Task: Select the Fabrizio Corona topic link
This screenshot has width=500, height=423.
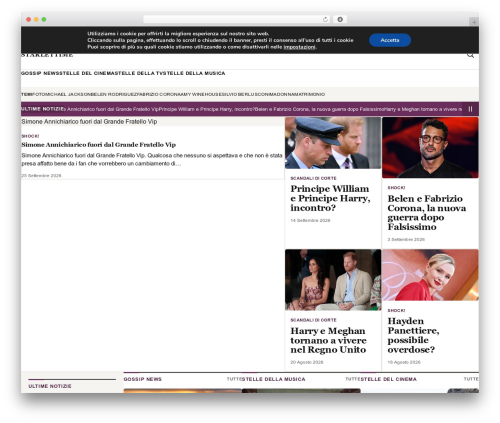Action: [158, 94]
